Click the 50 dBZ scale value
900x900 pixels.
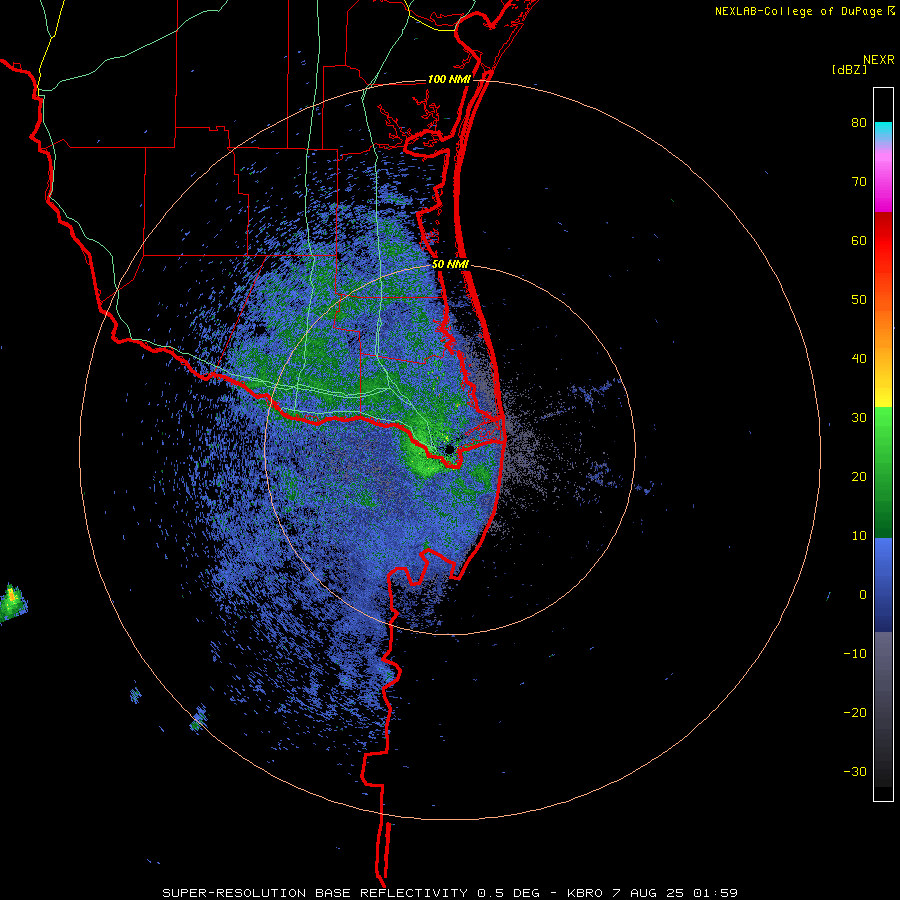859,300
